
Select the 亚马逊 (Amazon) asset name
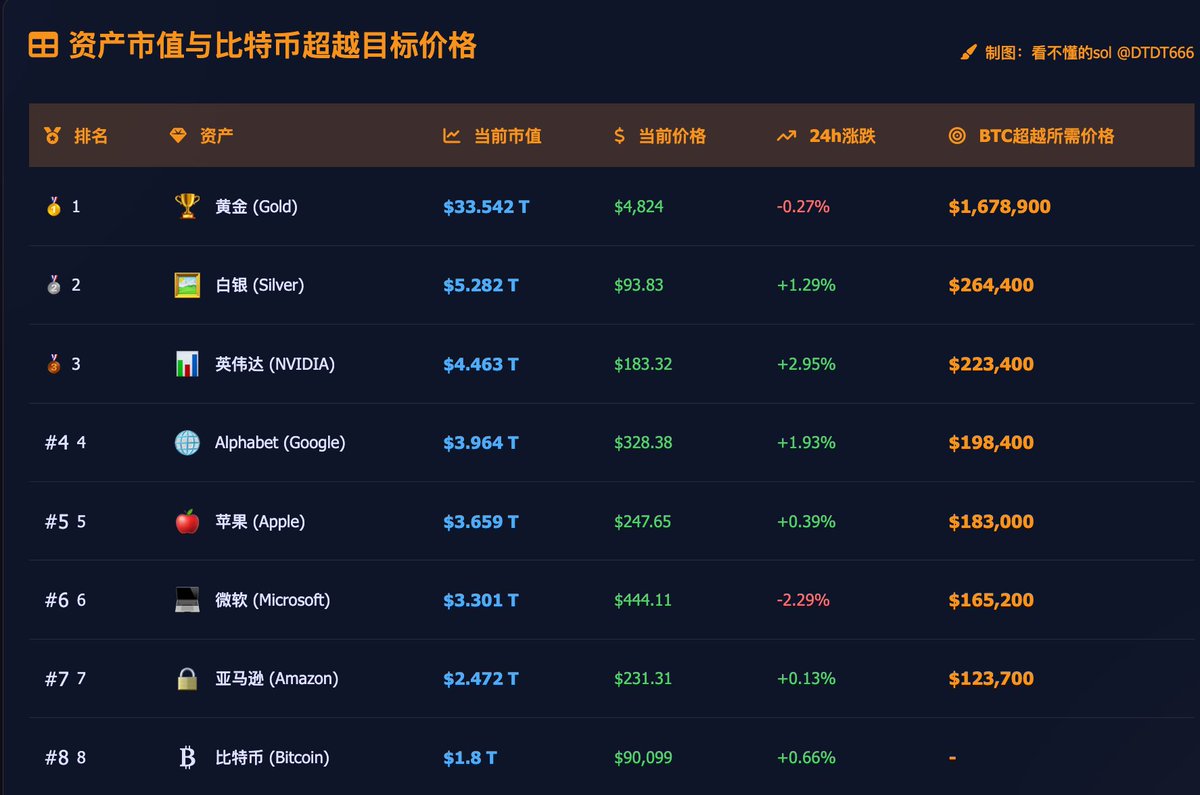[x=277, y=679]
